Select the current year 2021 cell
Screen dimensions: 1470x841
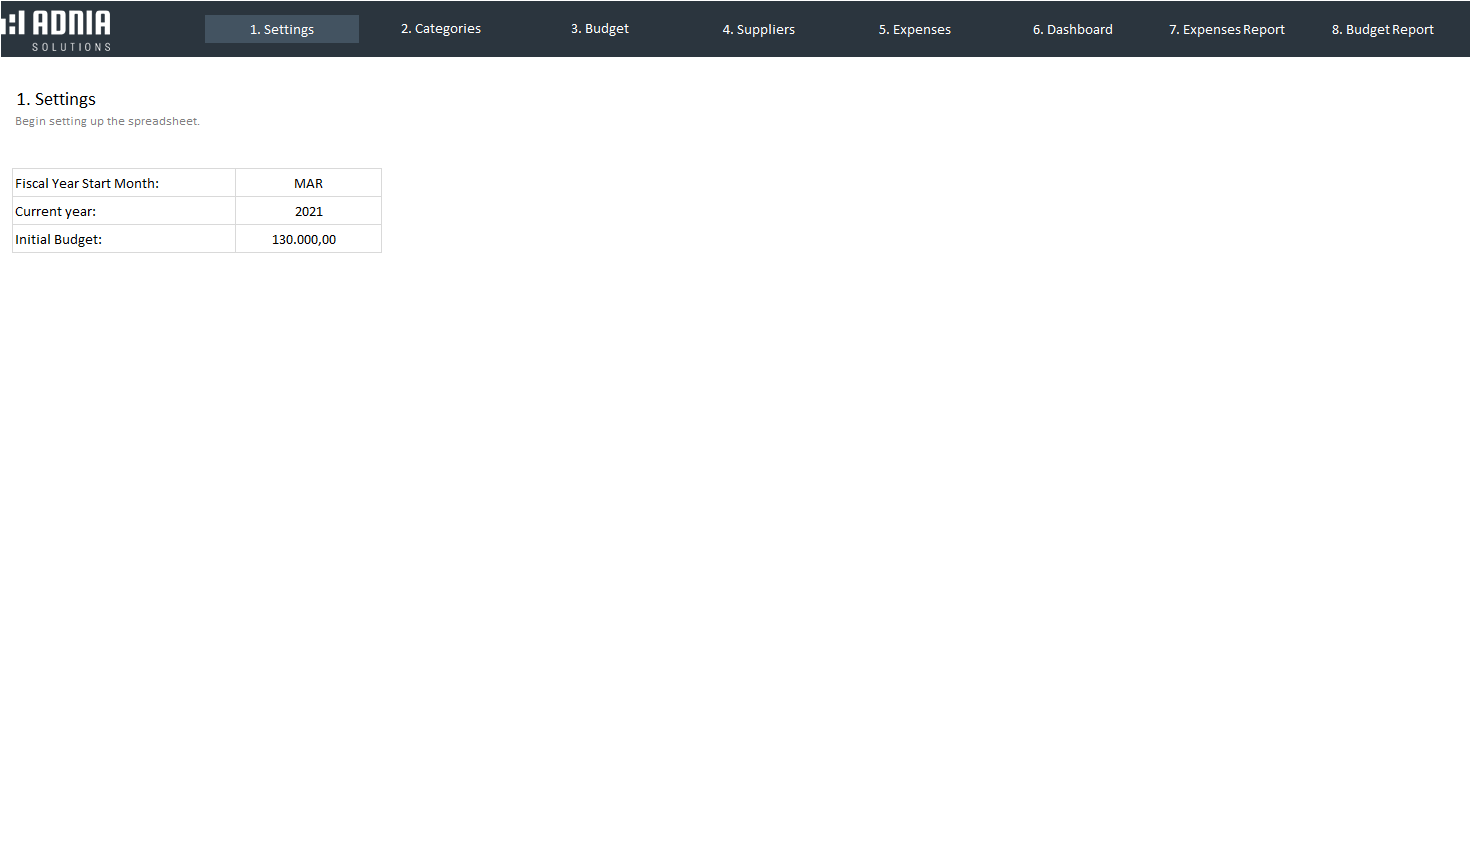click(x=308, y=211)
